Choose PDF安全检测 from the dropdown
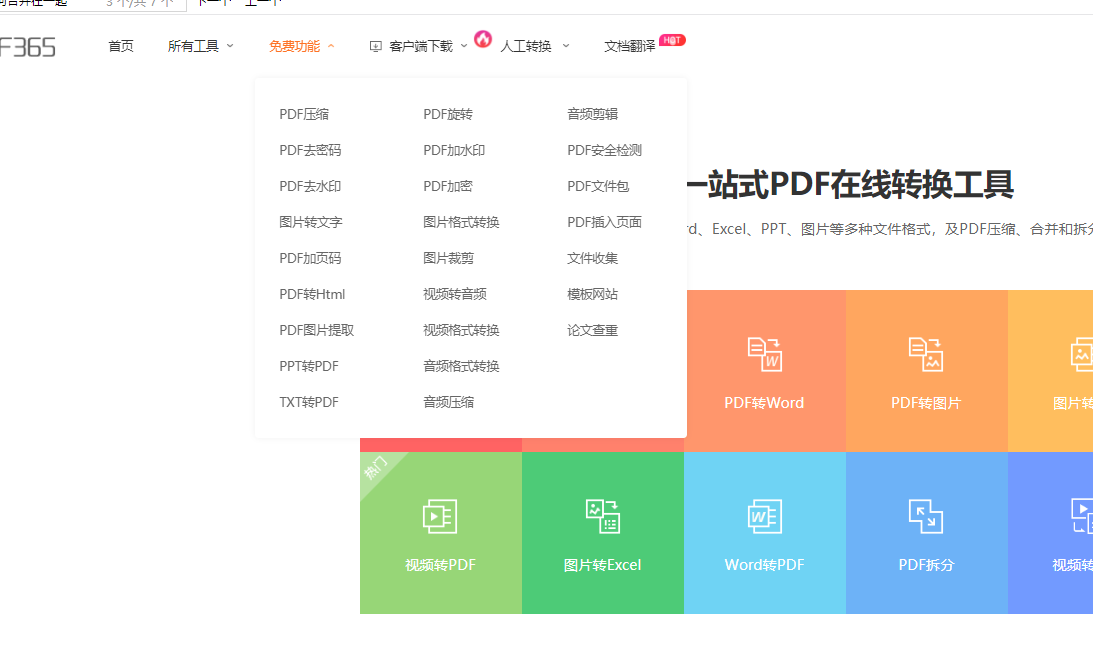 604,151
